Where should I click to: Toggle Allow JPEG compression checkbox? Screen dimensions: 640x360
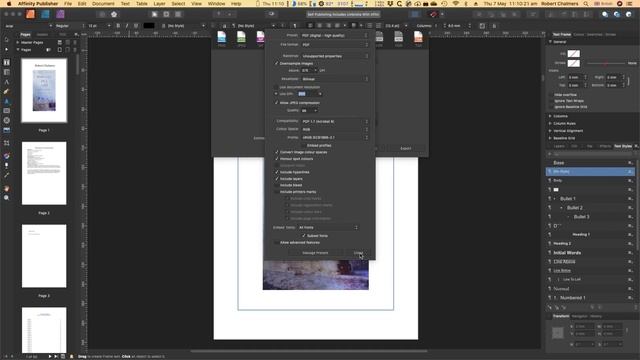coord(277,102)
